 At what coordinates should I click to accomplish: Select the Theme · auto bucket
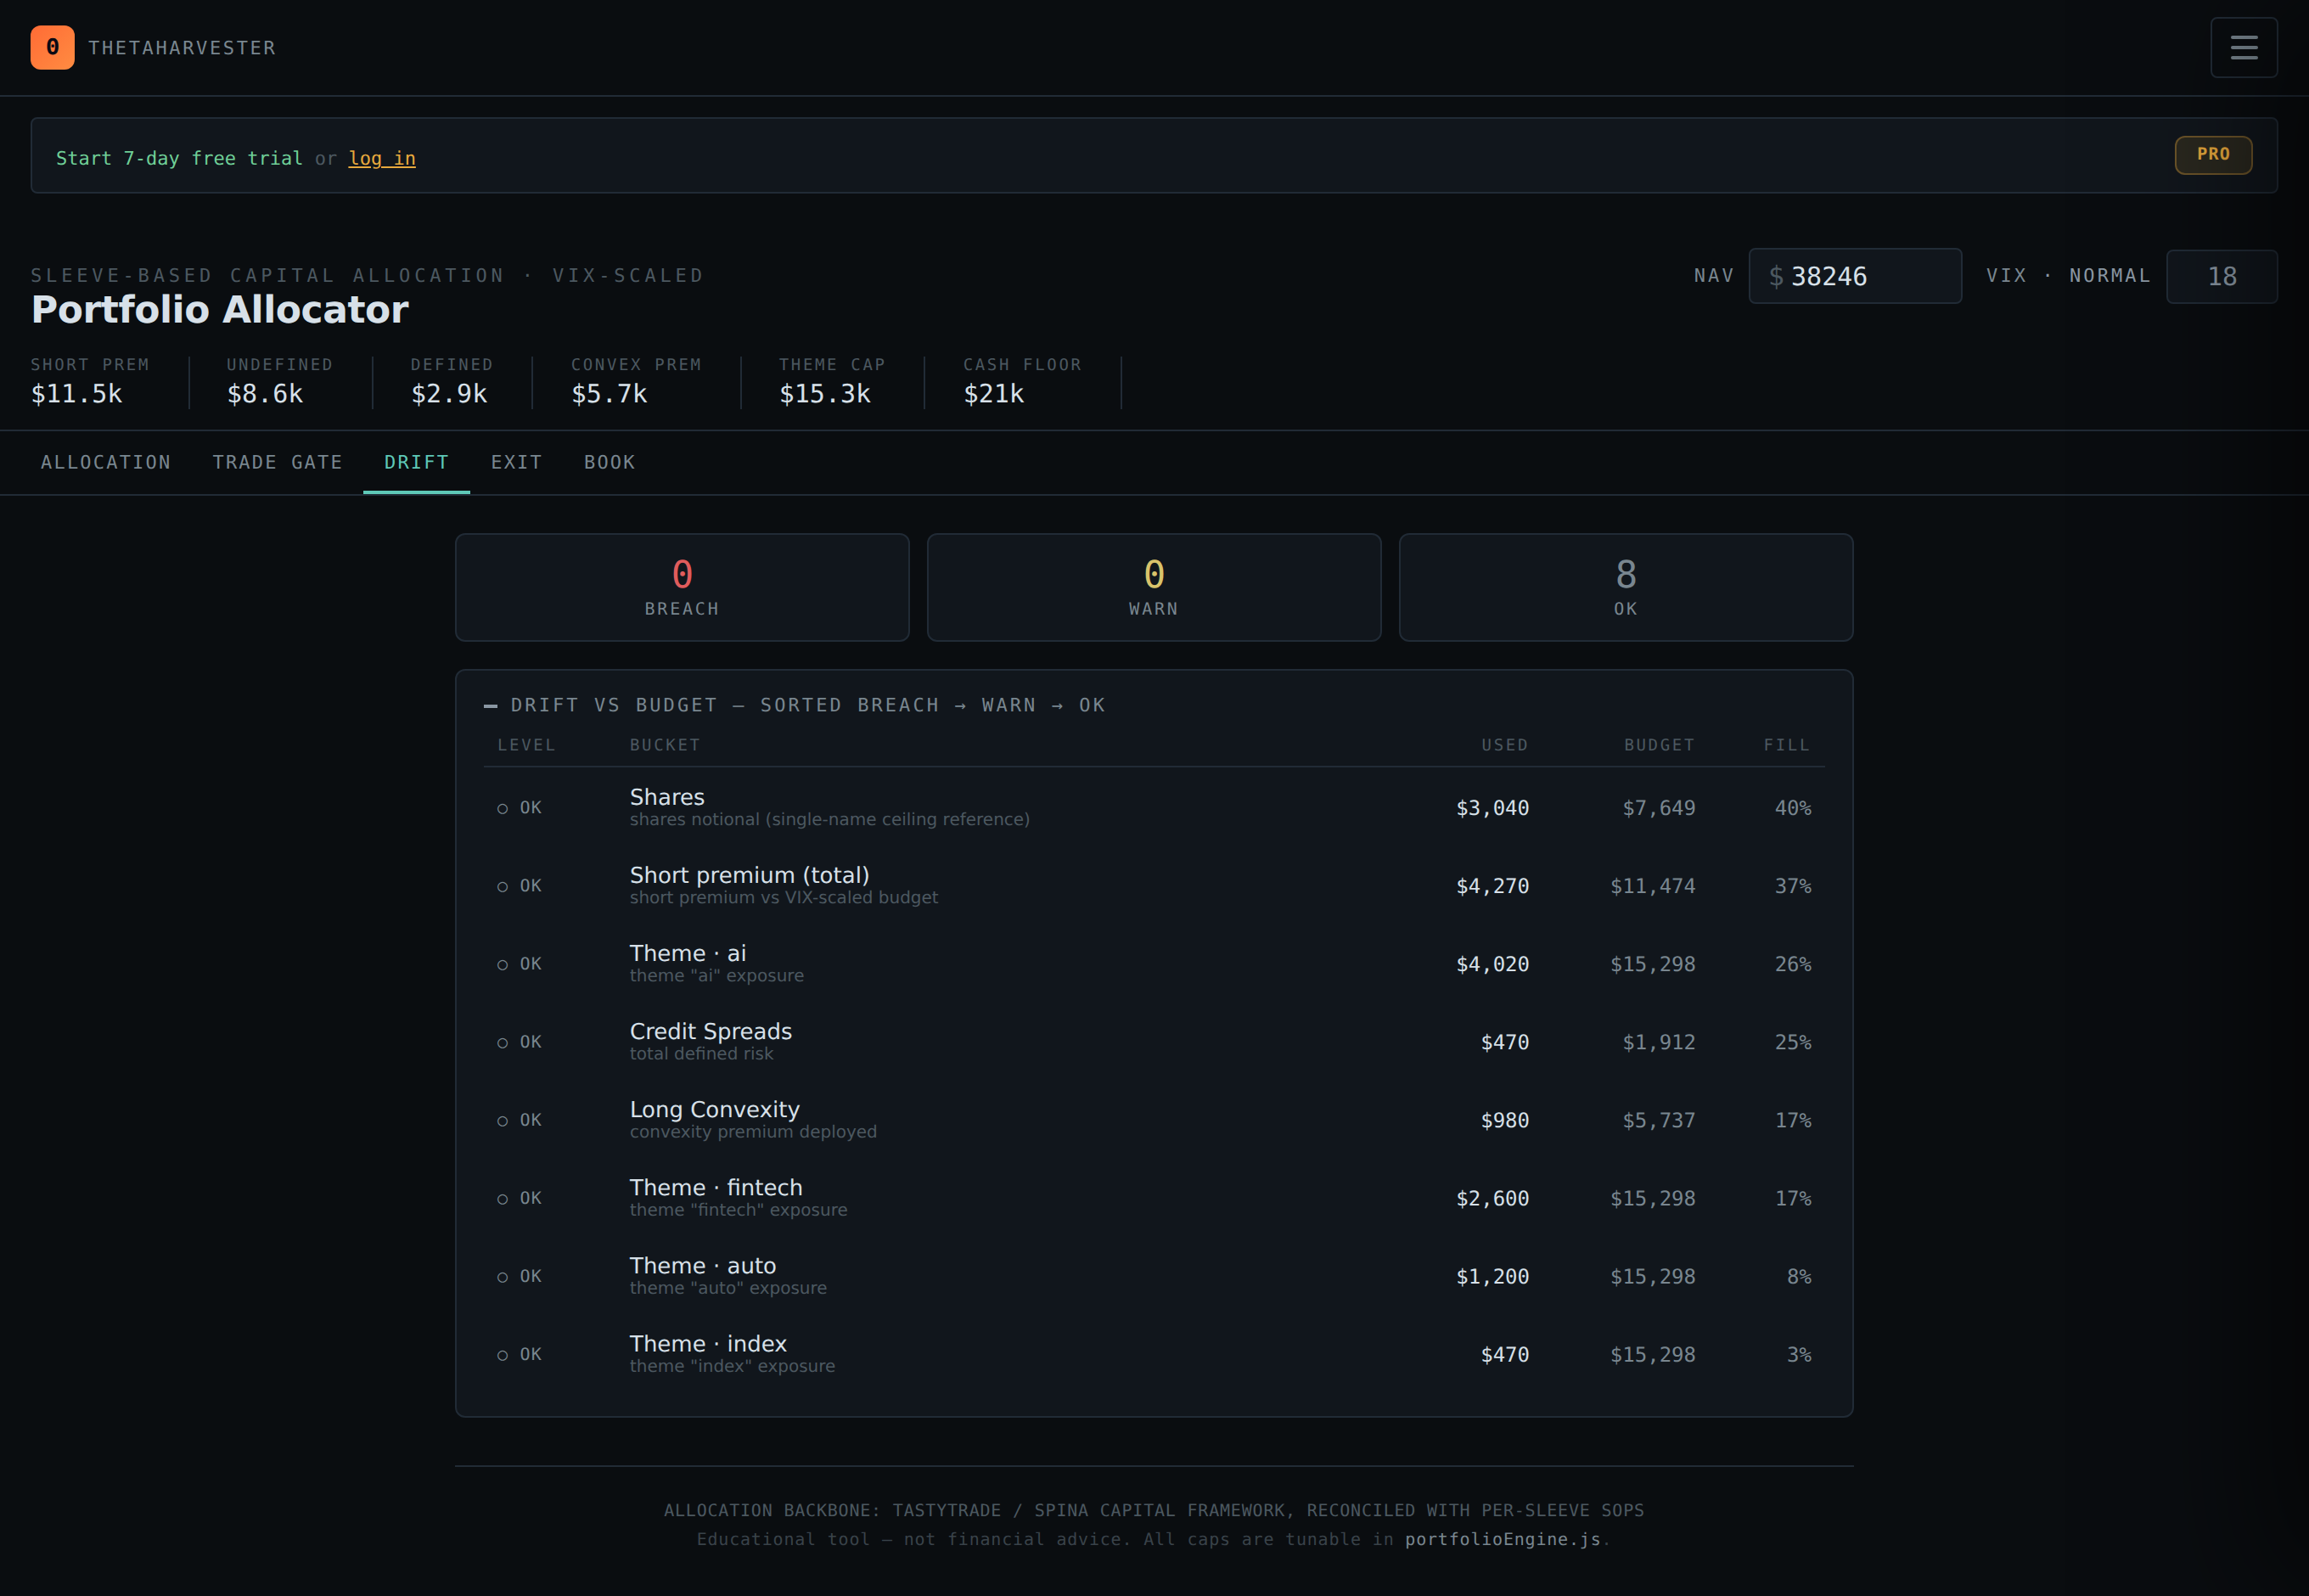click(x=703, y=1265)
